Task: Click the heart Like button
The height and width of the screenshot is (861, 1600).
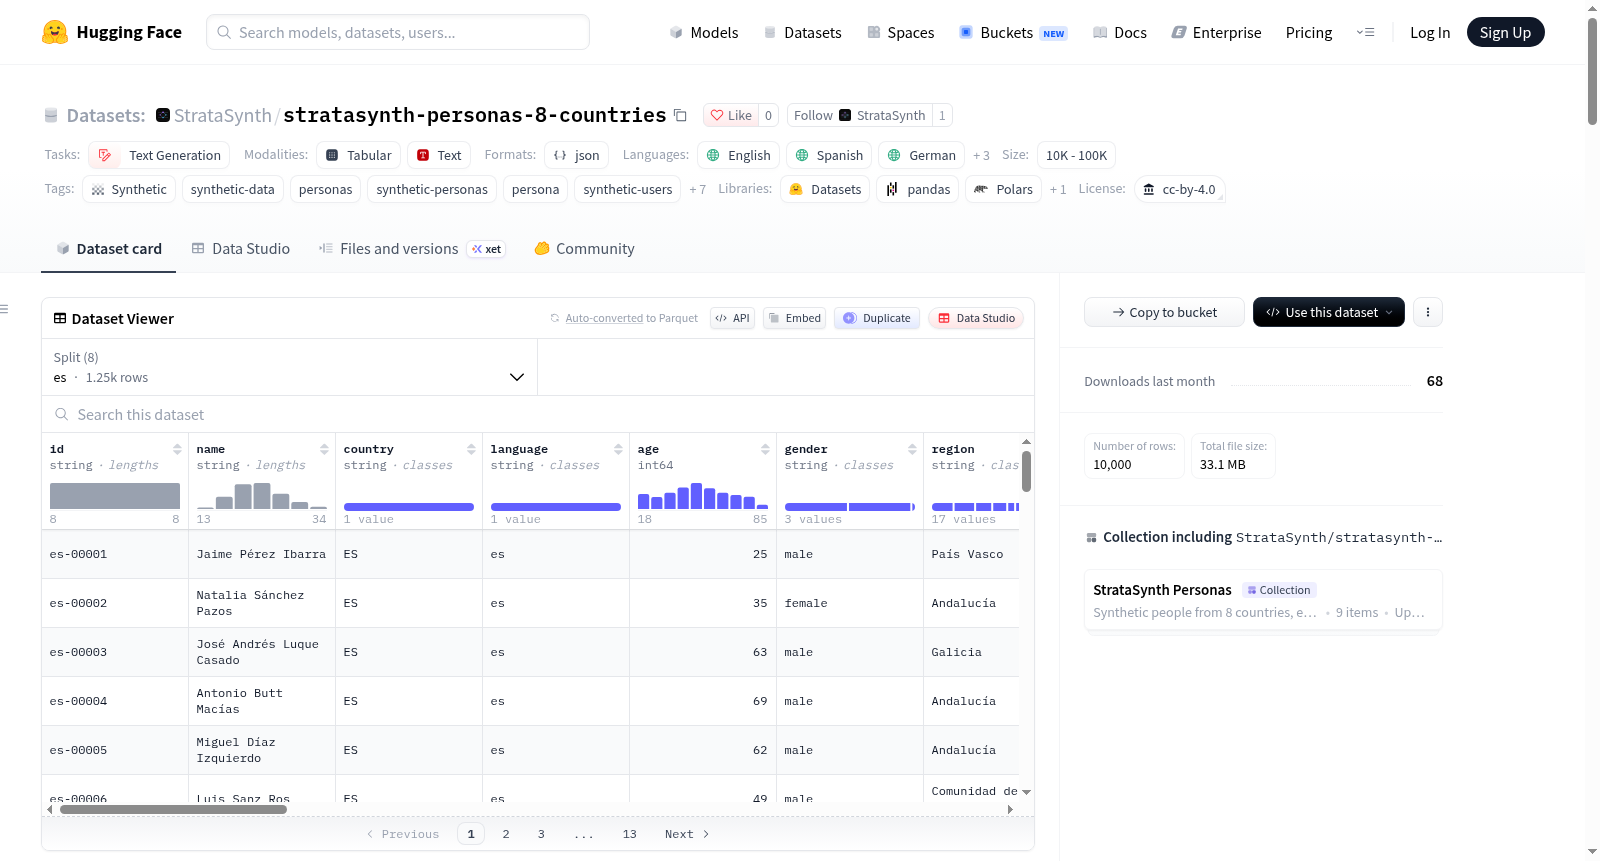Action: (731, 115)
